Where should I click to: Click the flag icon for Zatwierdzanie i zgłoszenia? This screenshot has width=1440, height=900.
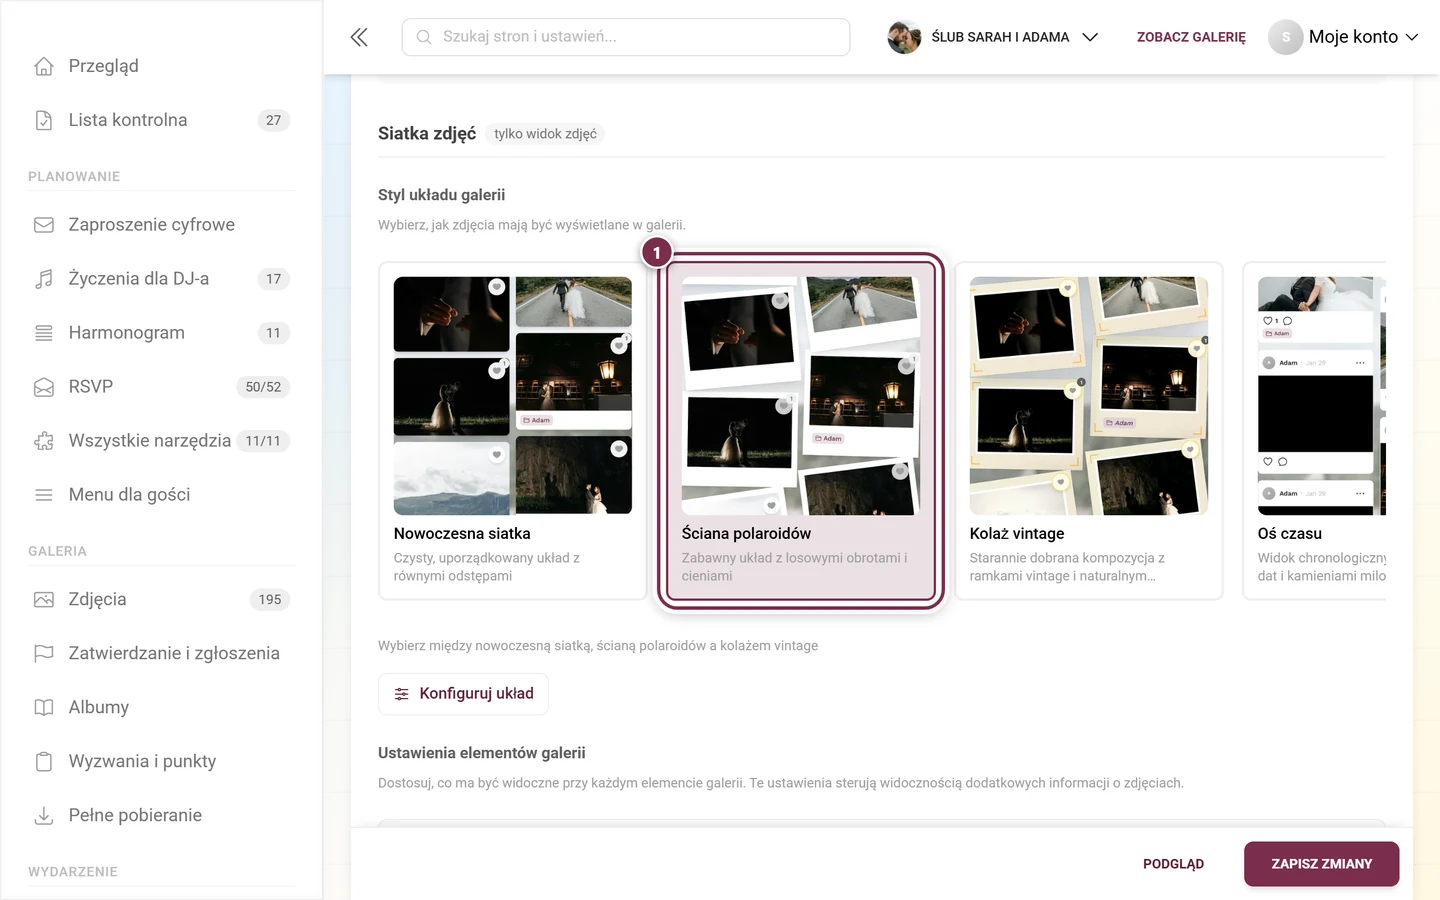[44, 653]
